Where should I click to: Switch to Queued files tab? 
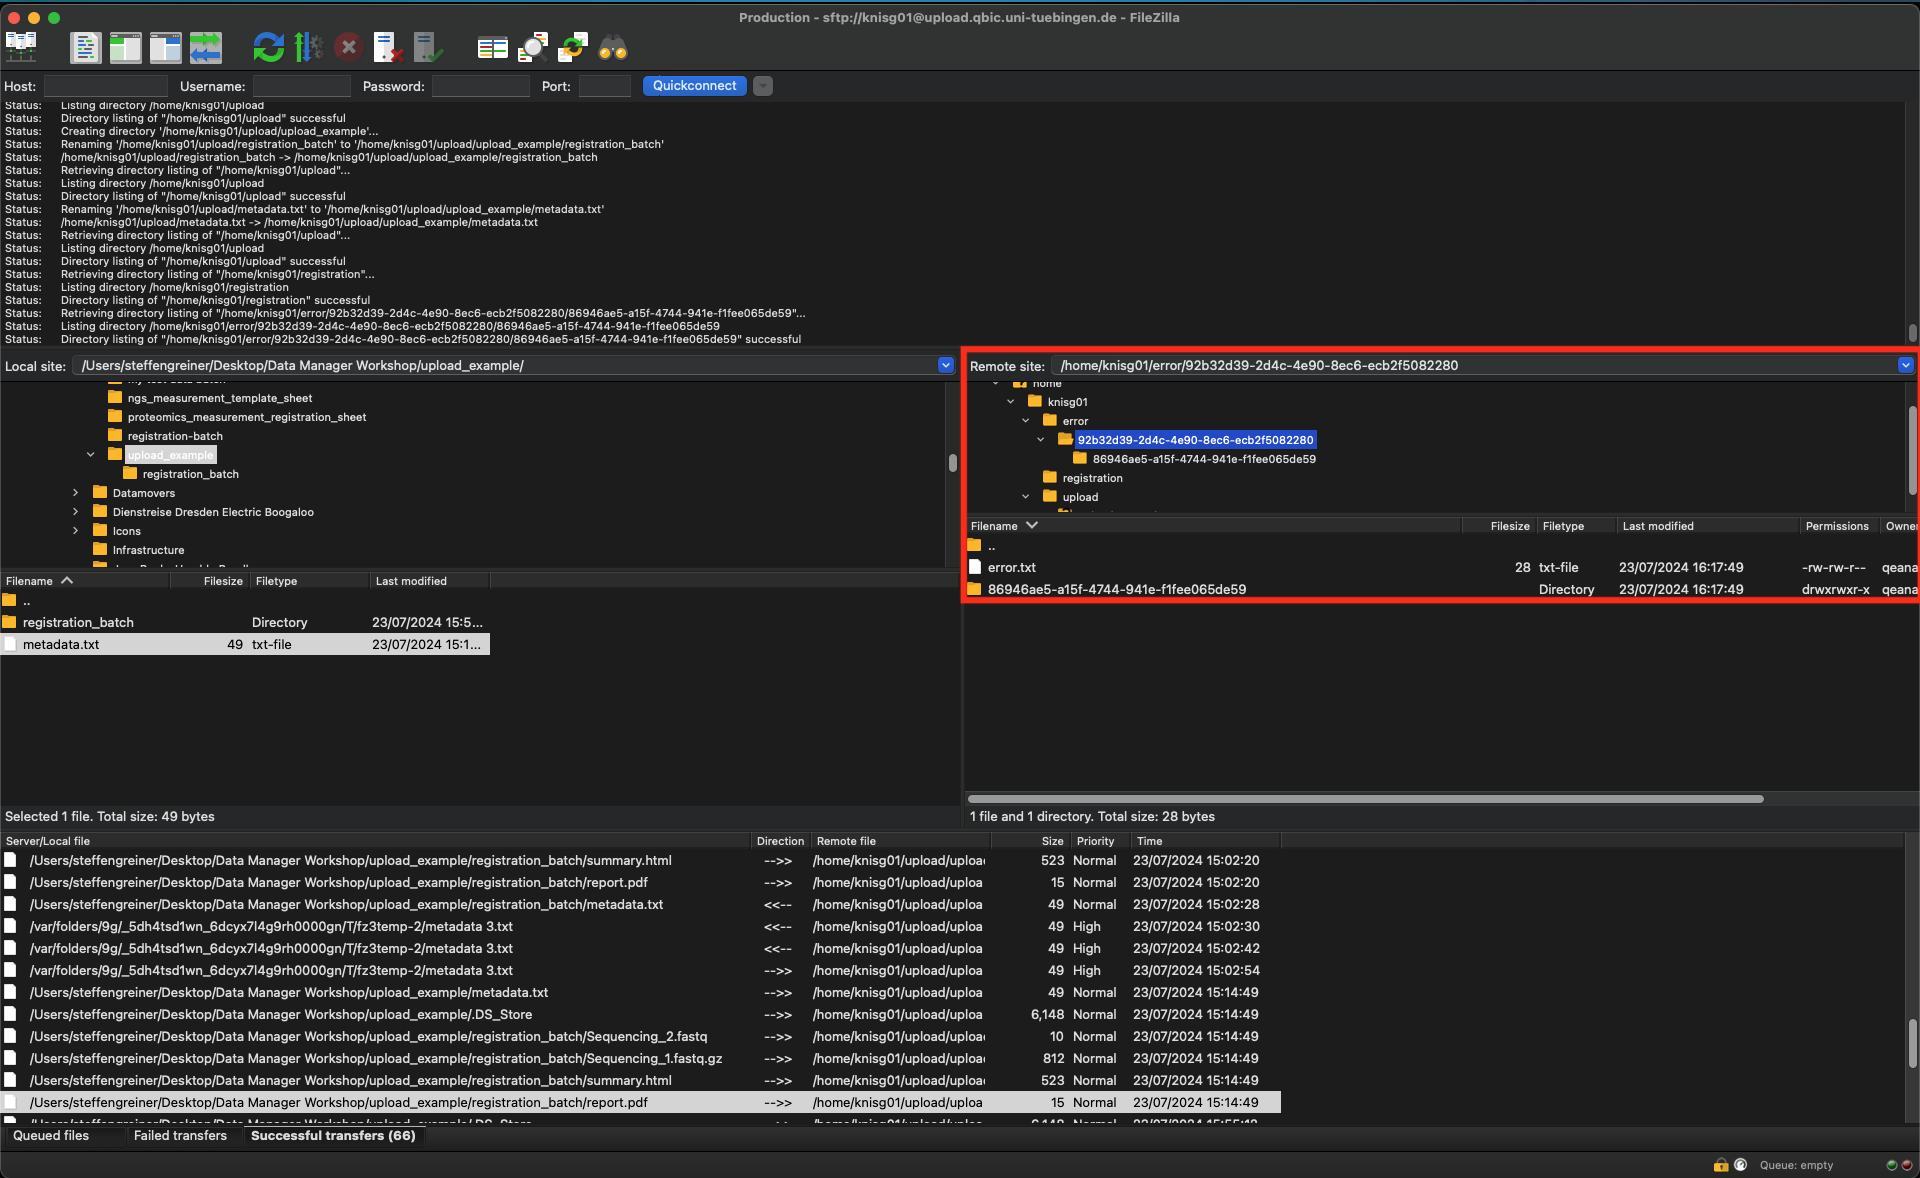51,1135
